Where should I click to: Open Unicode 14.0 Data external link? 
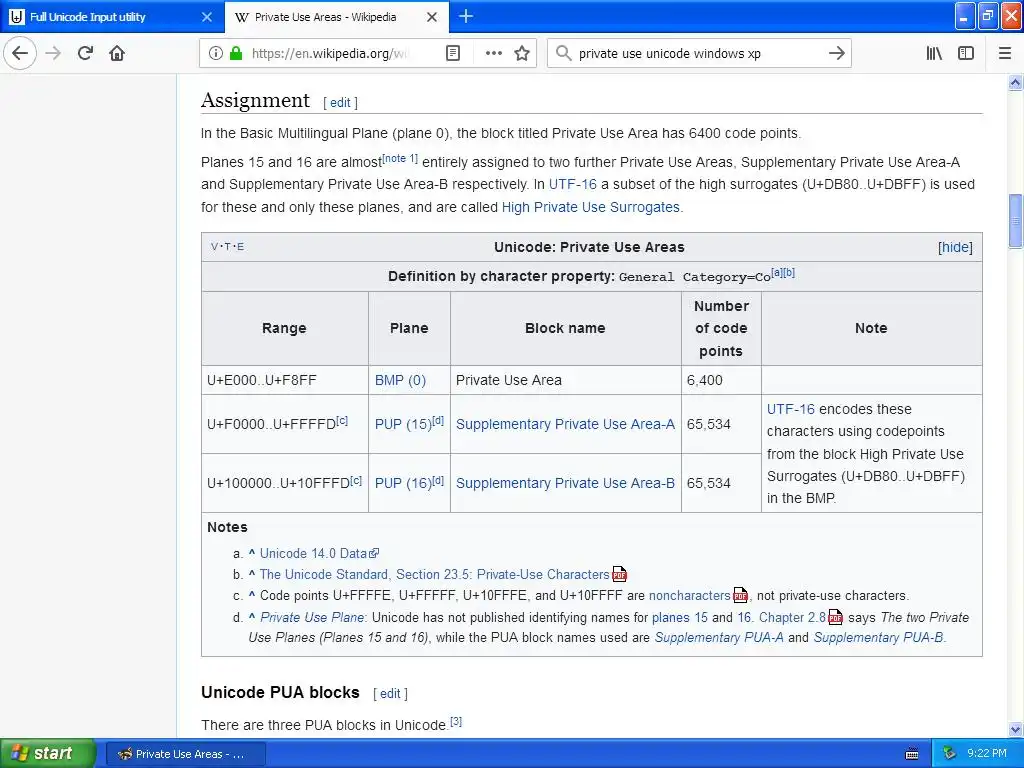pos(319,553)
